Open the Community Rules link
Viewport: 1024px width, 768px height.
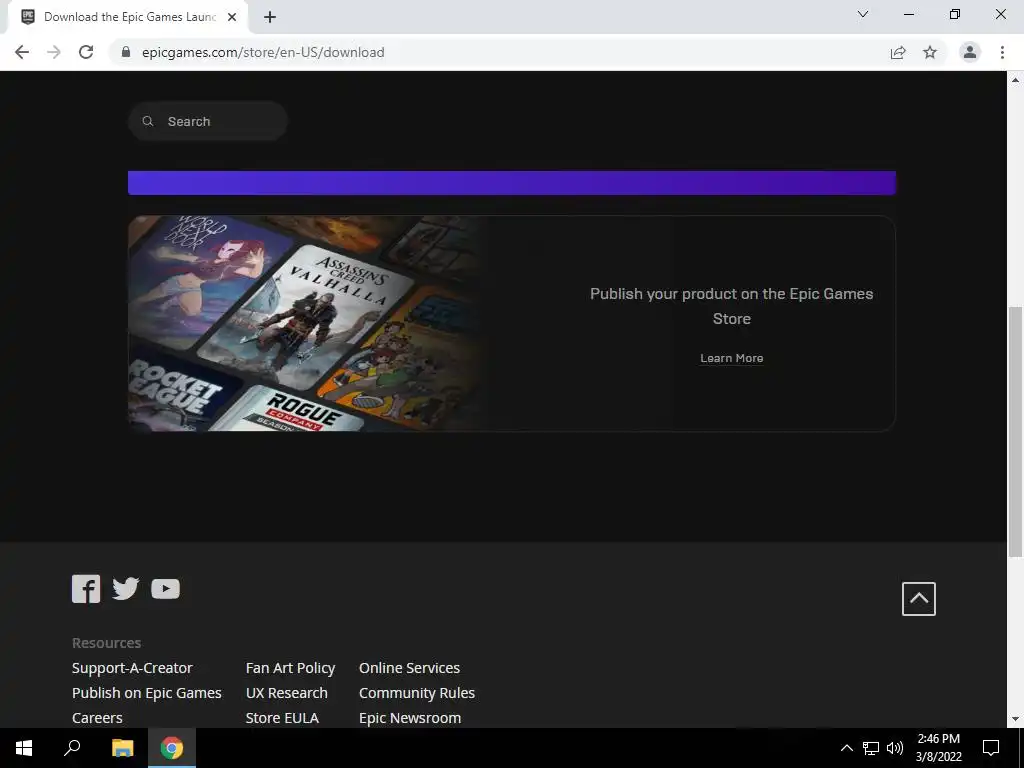417,693
